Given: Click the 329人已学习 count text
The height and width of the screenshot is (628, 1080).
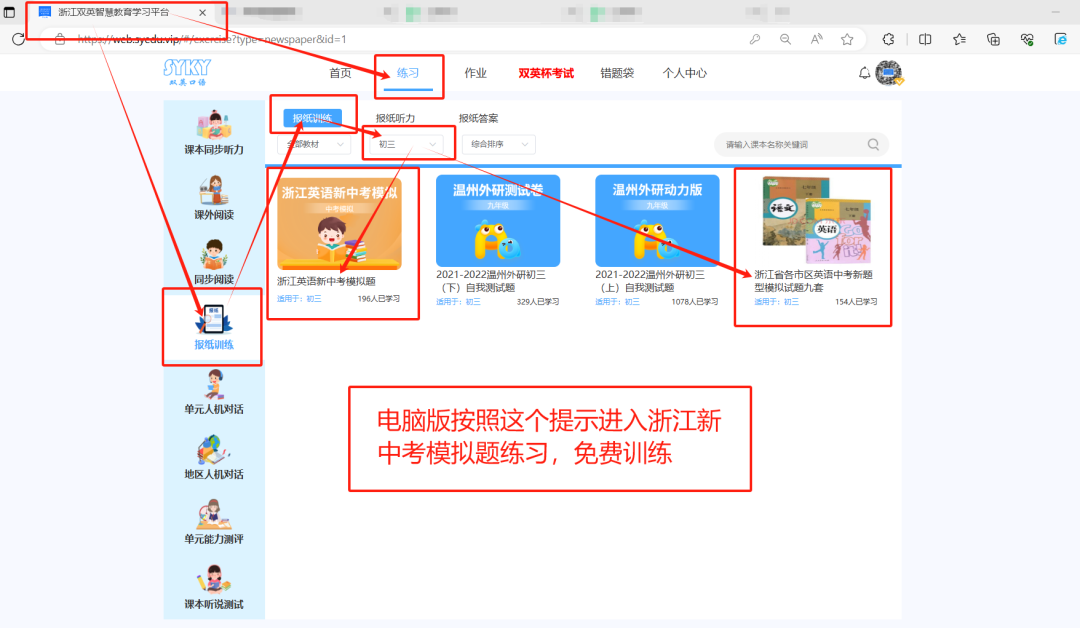Looking at the screenshot, I should (x=537, y=302).
